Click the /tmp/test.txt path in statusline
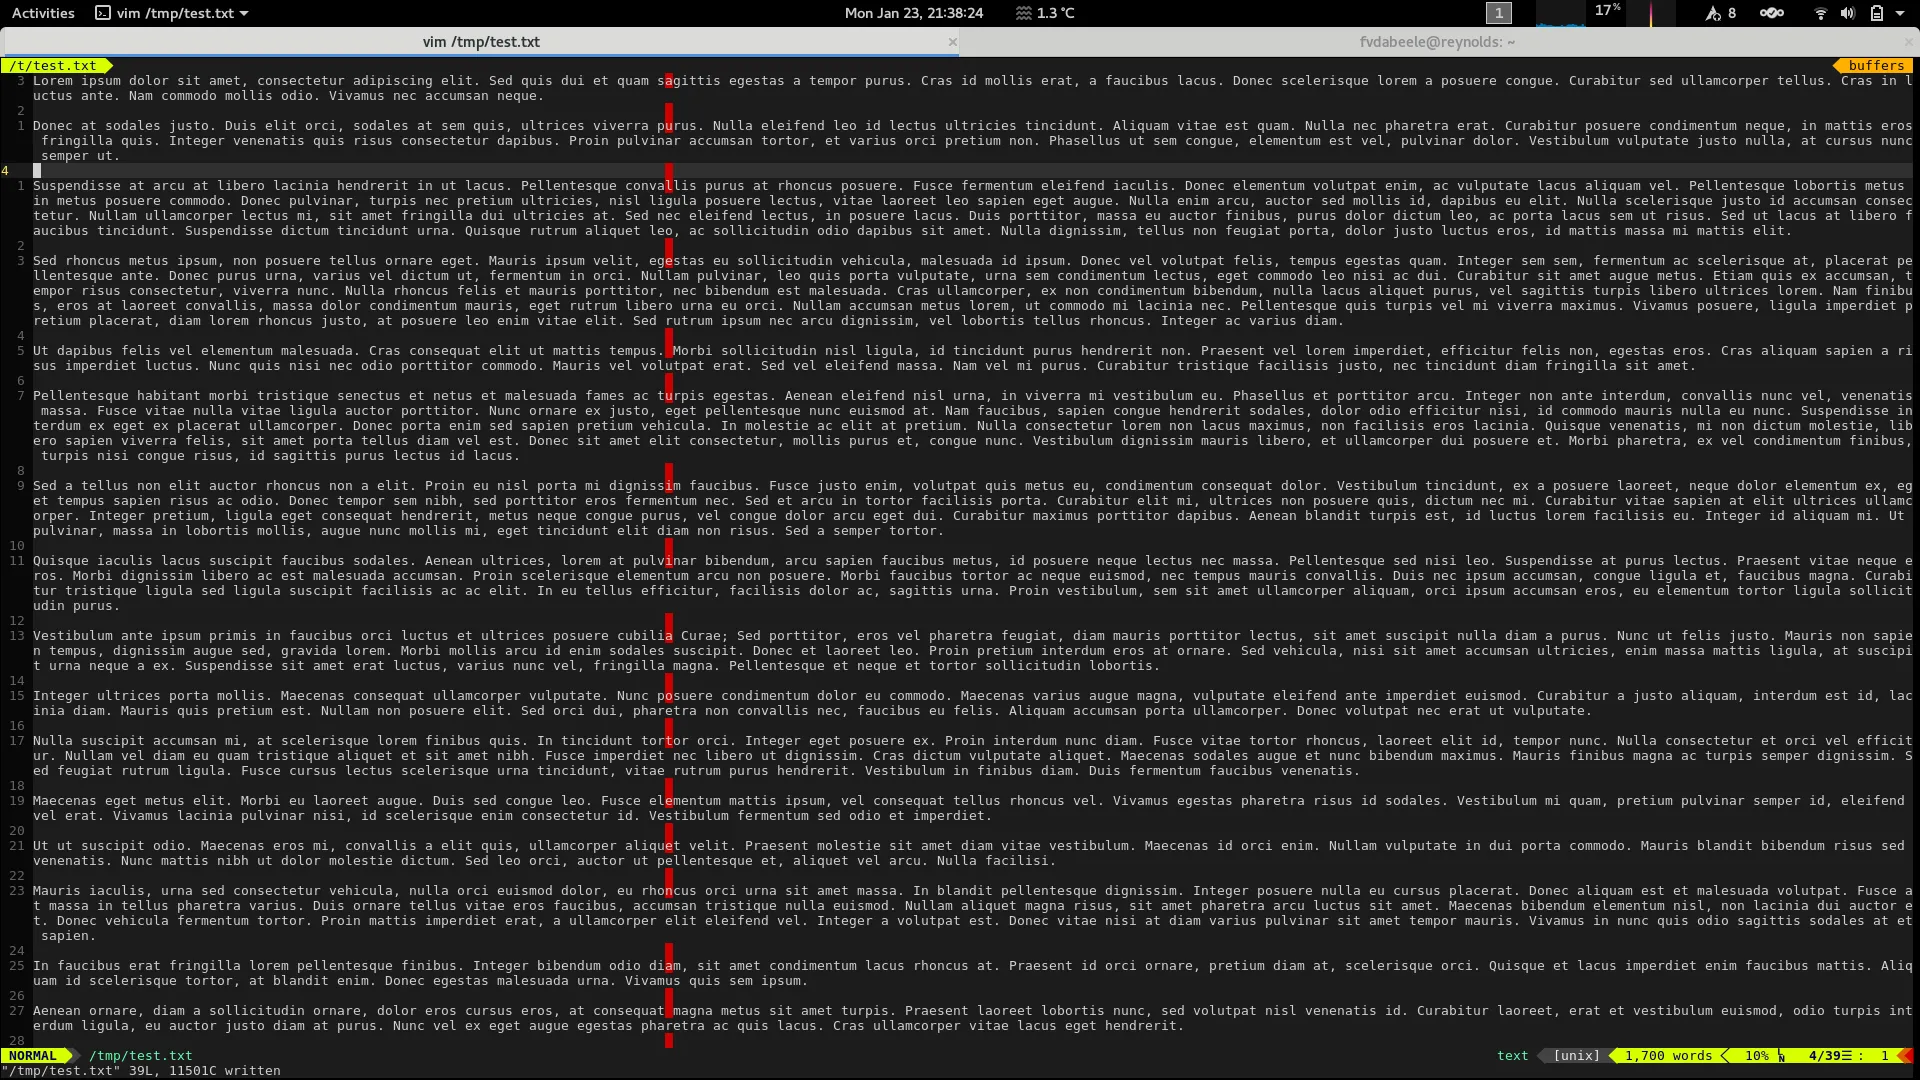Screen dimensions: 1920x1080 (x=140, y=1055)
